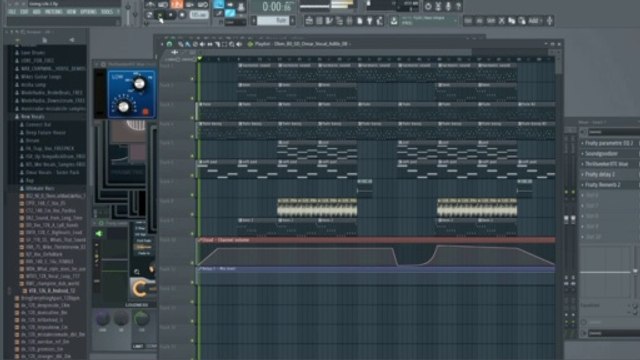
Task: Enable the Draw pencil tool in Playlist toolbar
Action: 181,44
